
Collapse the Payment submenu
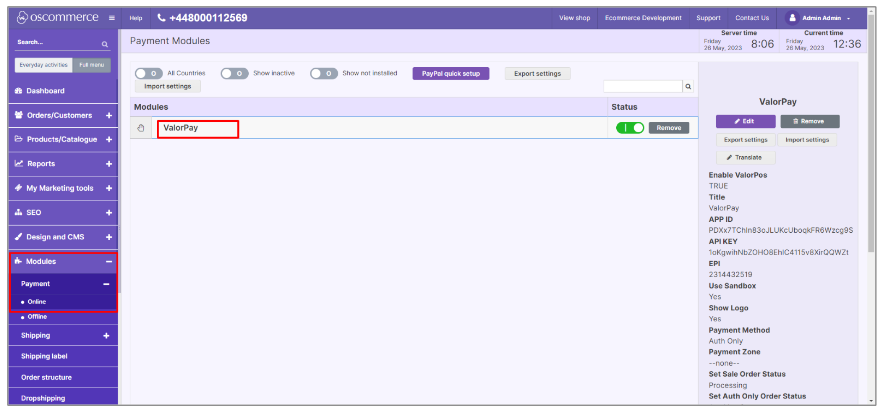[106, 284]
